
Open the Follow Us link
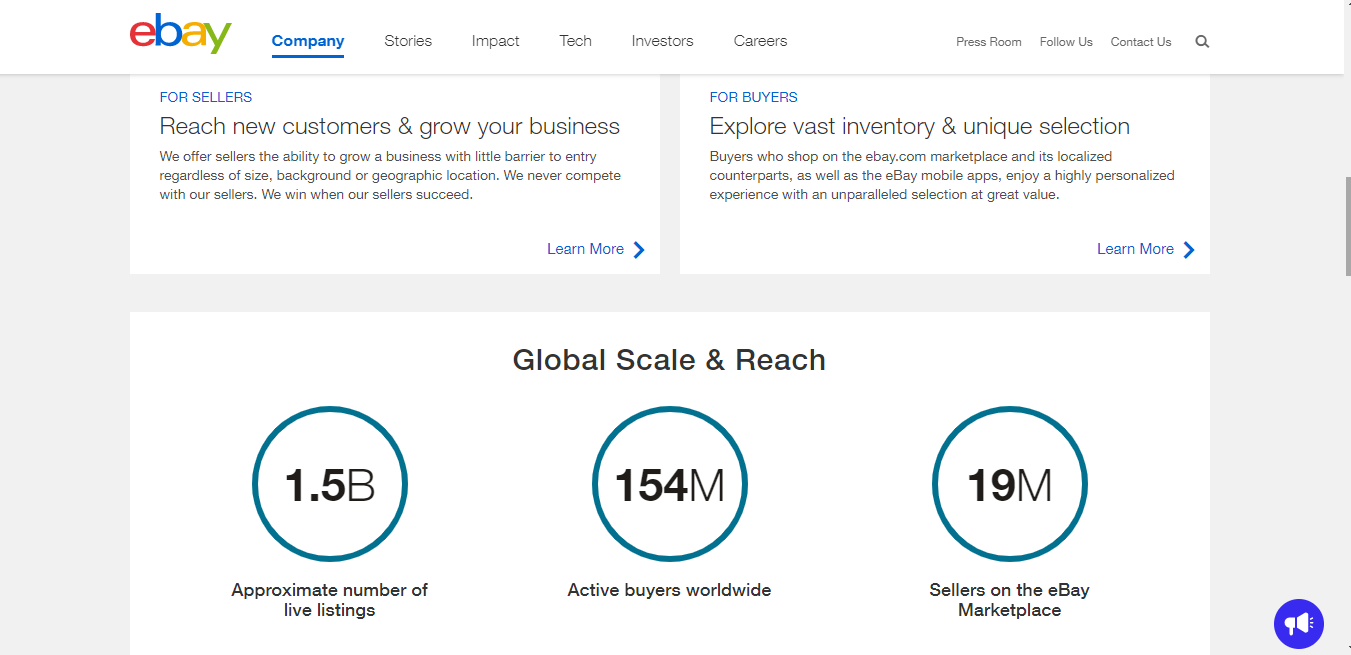click(x=1066, y=42)
